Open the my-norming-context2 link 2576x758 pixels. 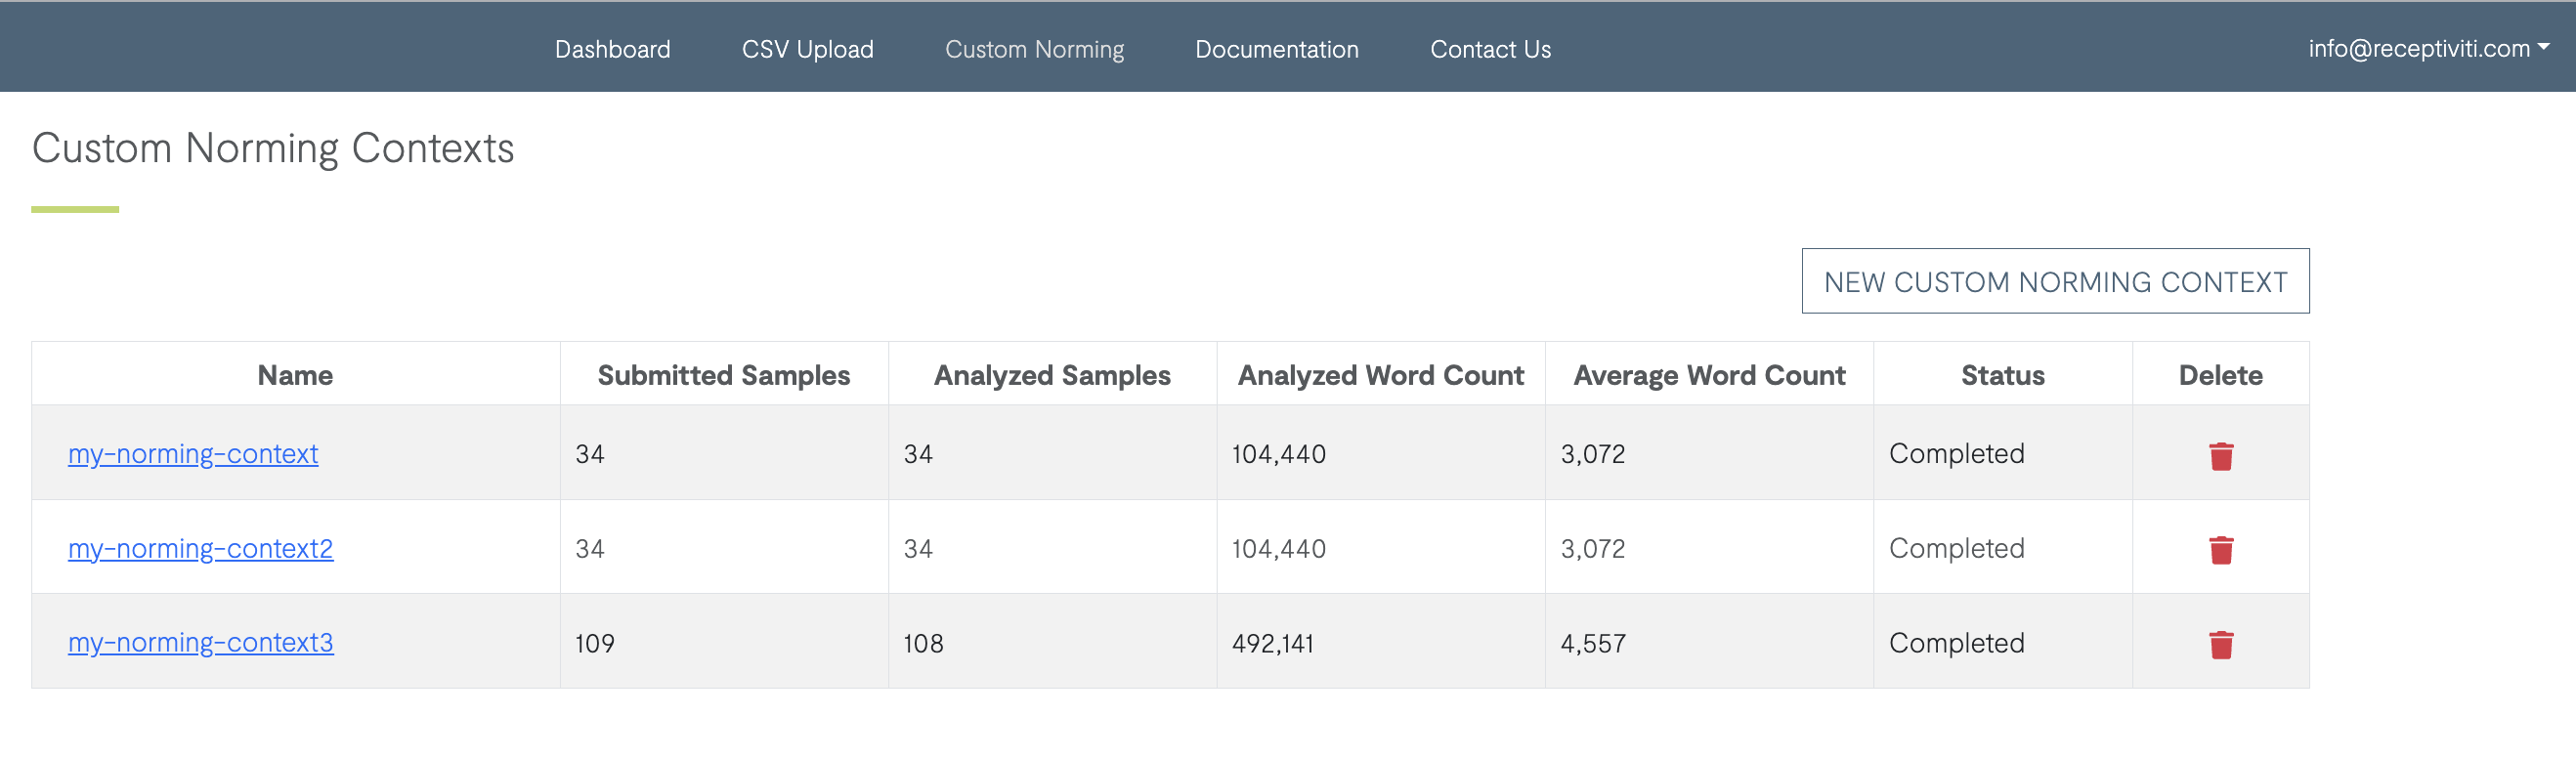pos(200,548)
